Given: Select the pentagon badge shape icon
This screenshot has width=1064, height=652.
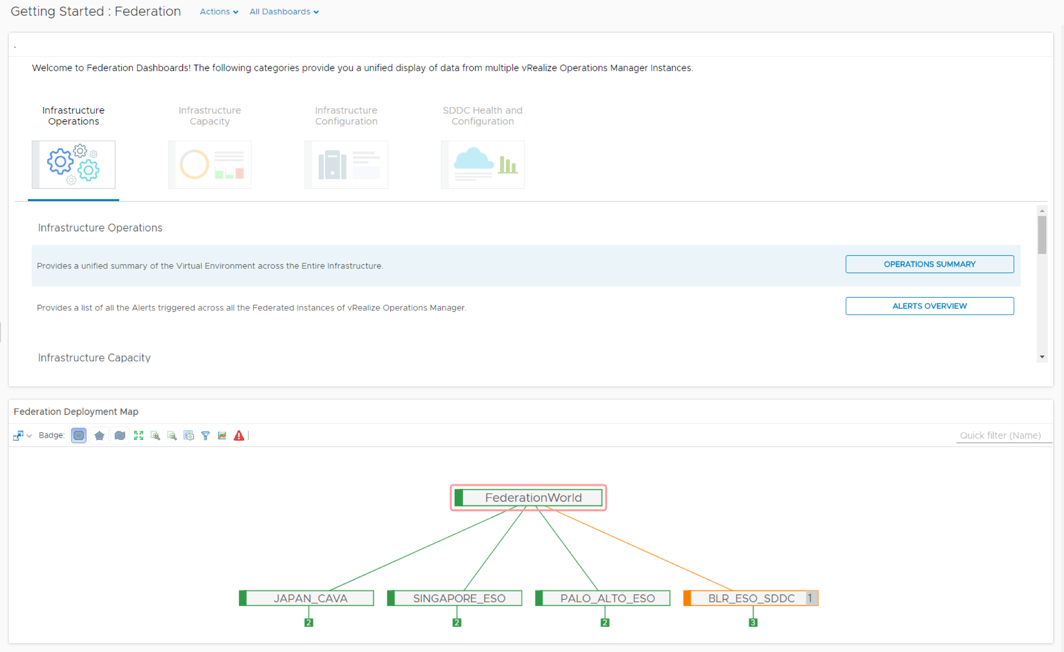Looking at the screenshot, I should tap(99, 435).
